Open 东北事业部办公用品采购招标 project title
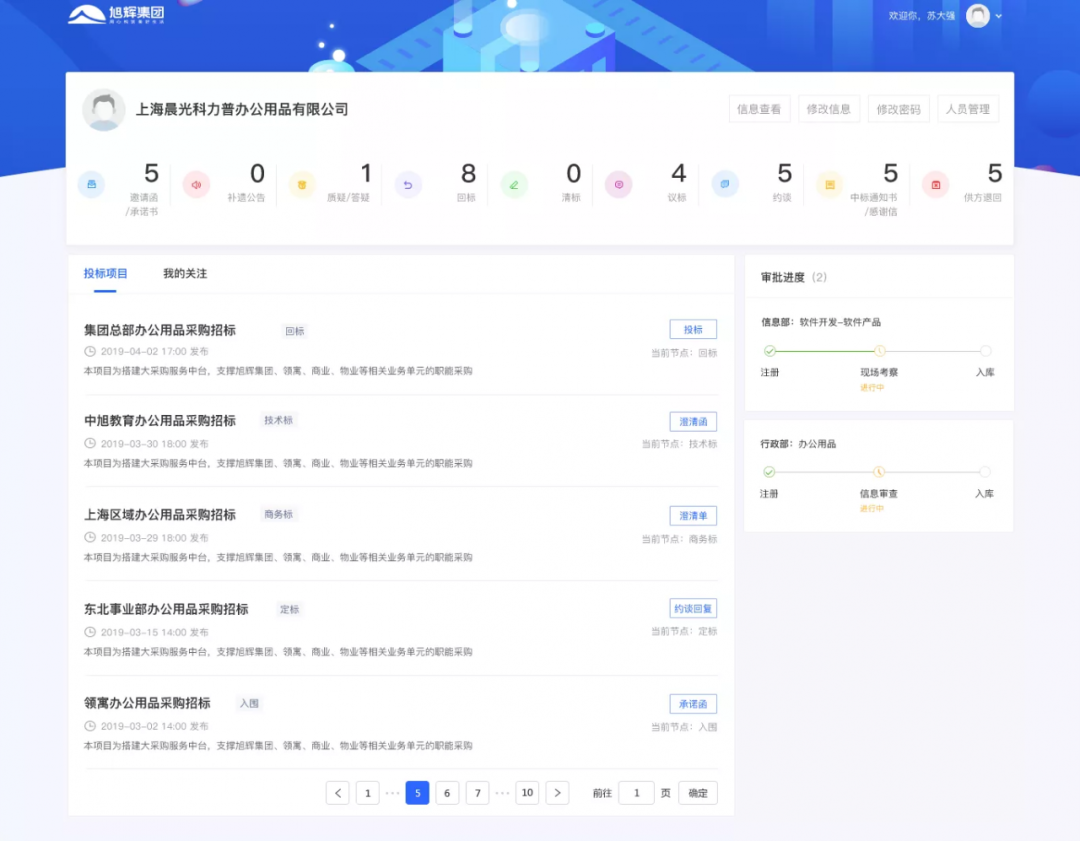This screenshot has height=841, width=1080. tap(166, 609)
